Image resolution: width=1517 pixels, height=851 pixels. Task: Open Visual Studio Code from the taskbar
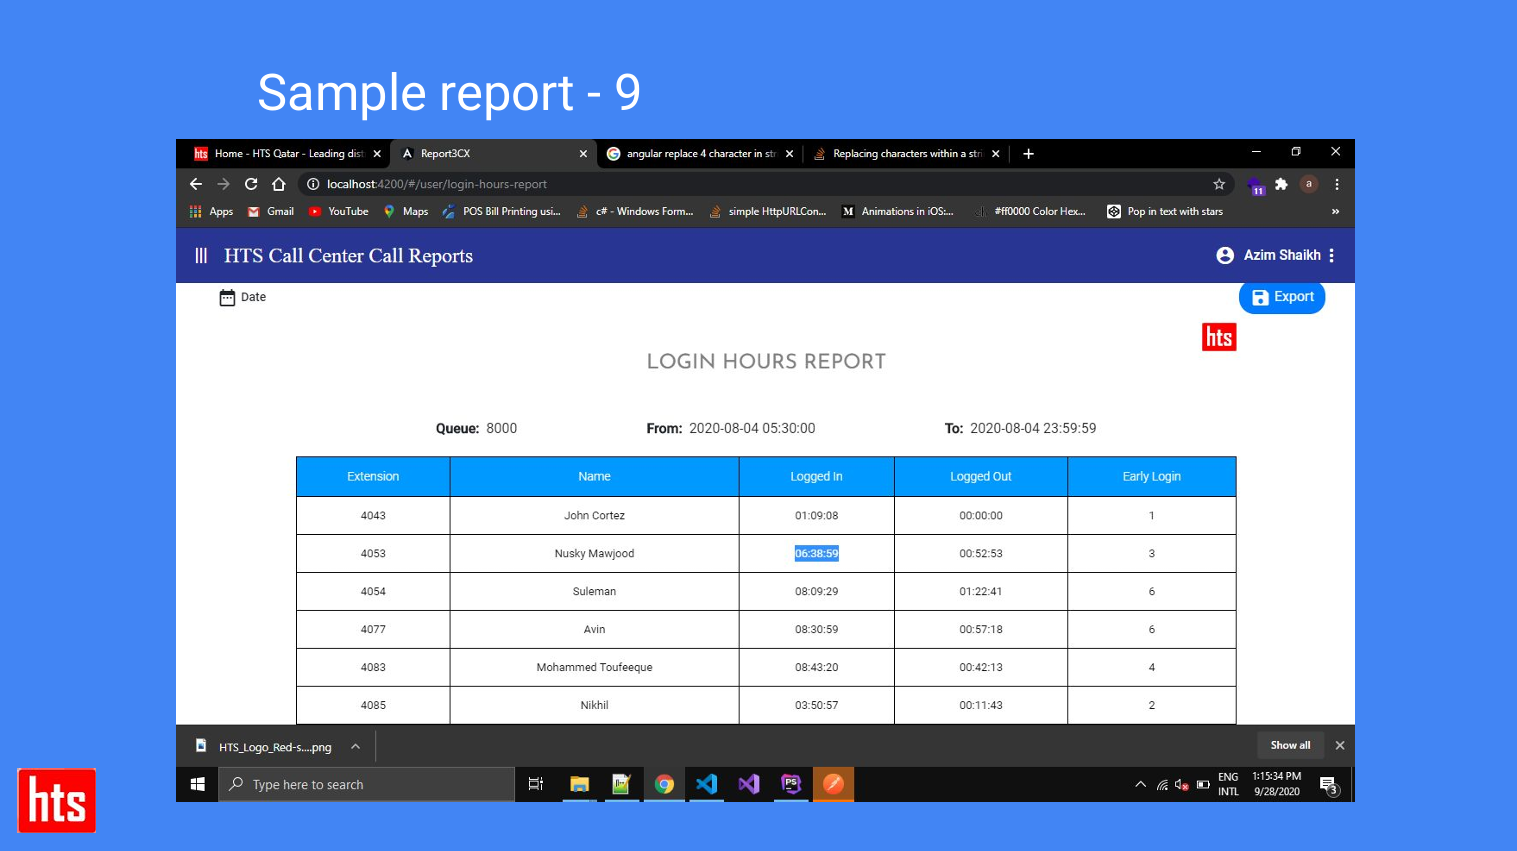[x=706, y=784]
